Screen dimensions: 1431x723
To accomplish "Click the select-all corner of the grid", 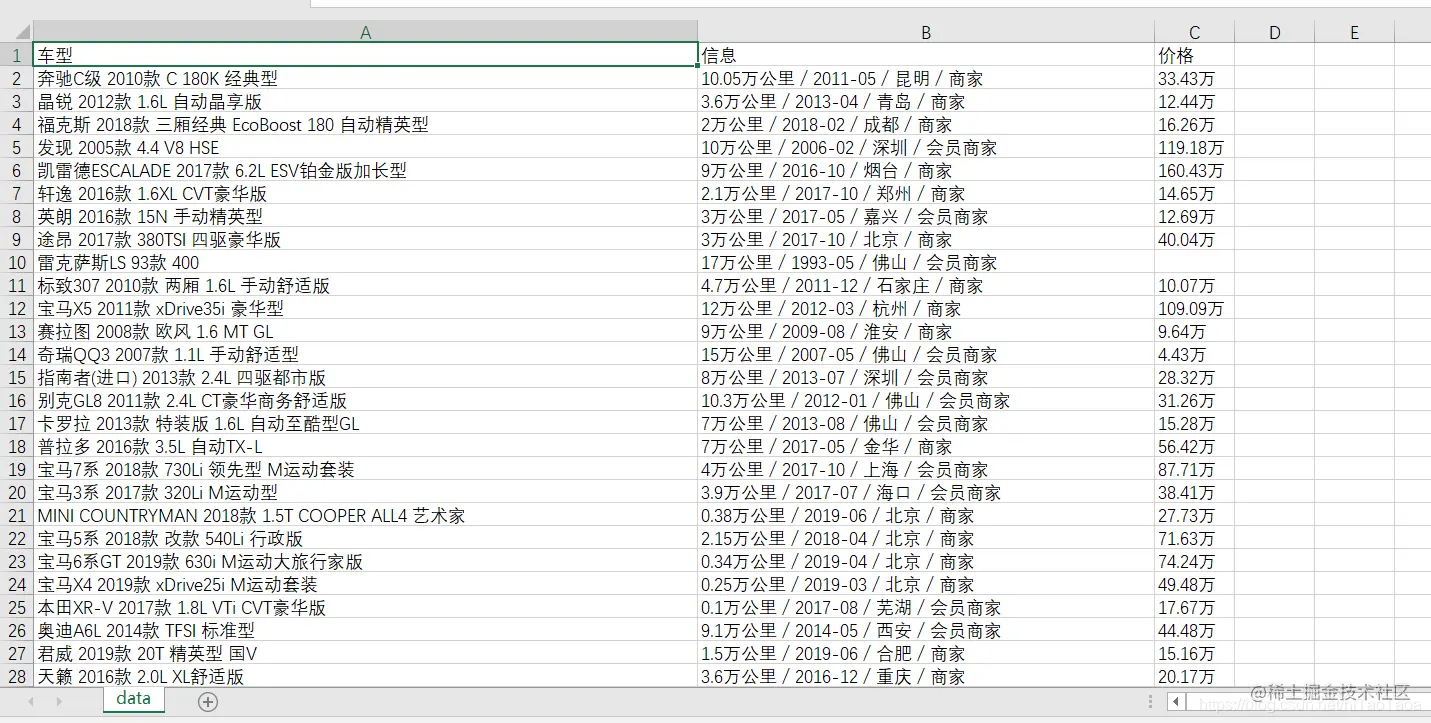I will pyautogui.click(x=17, y=32).
